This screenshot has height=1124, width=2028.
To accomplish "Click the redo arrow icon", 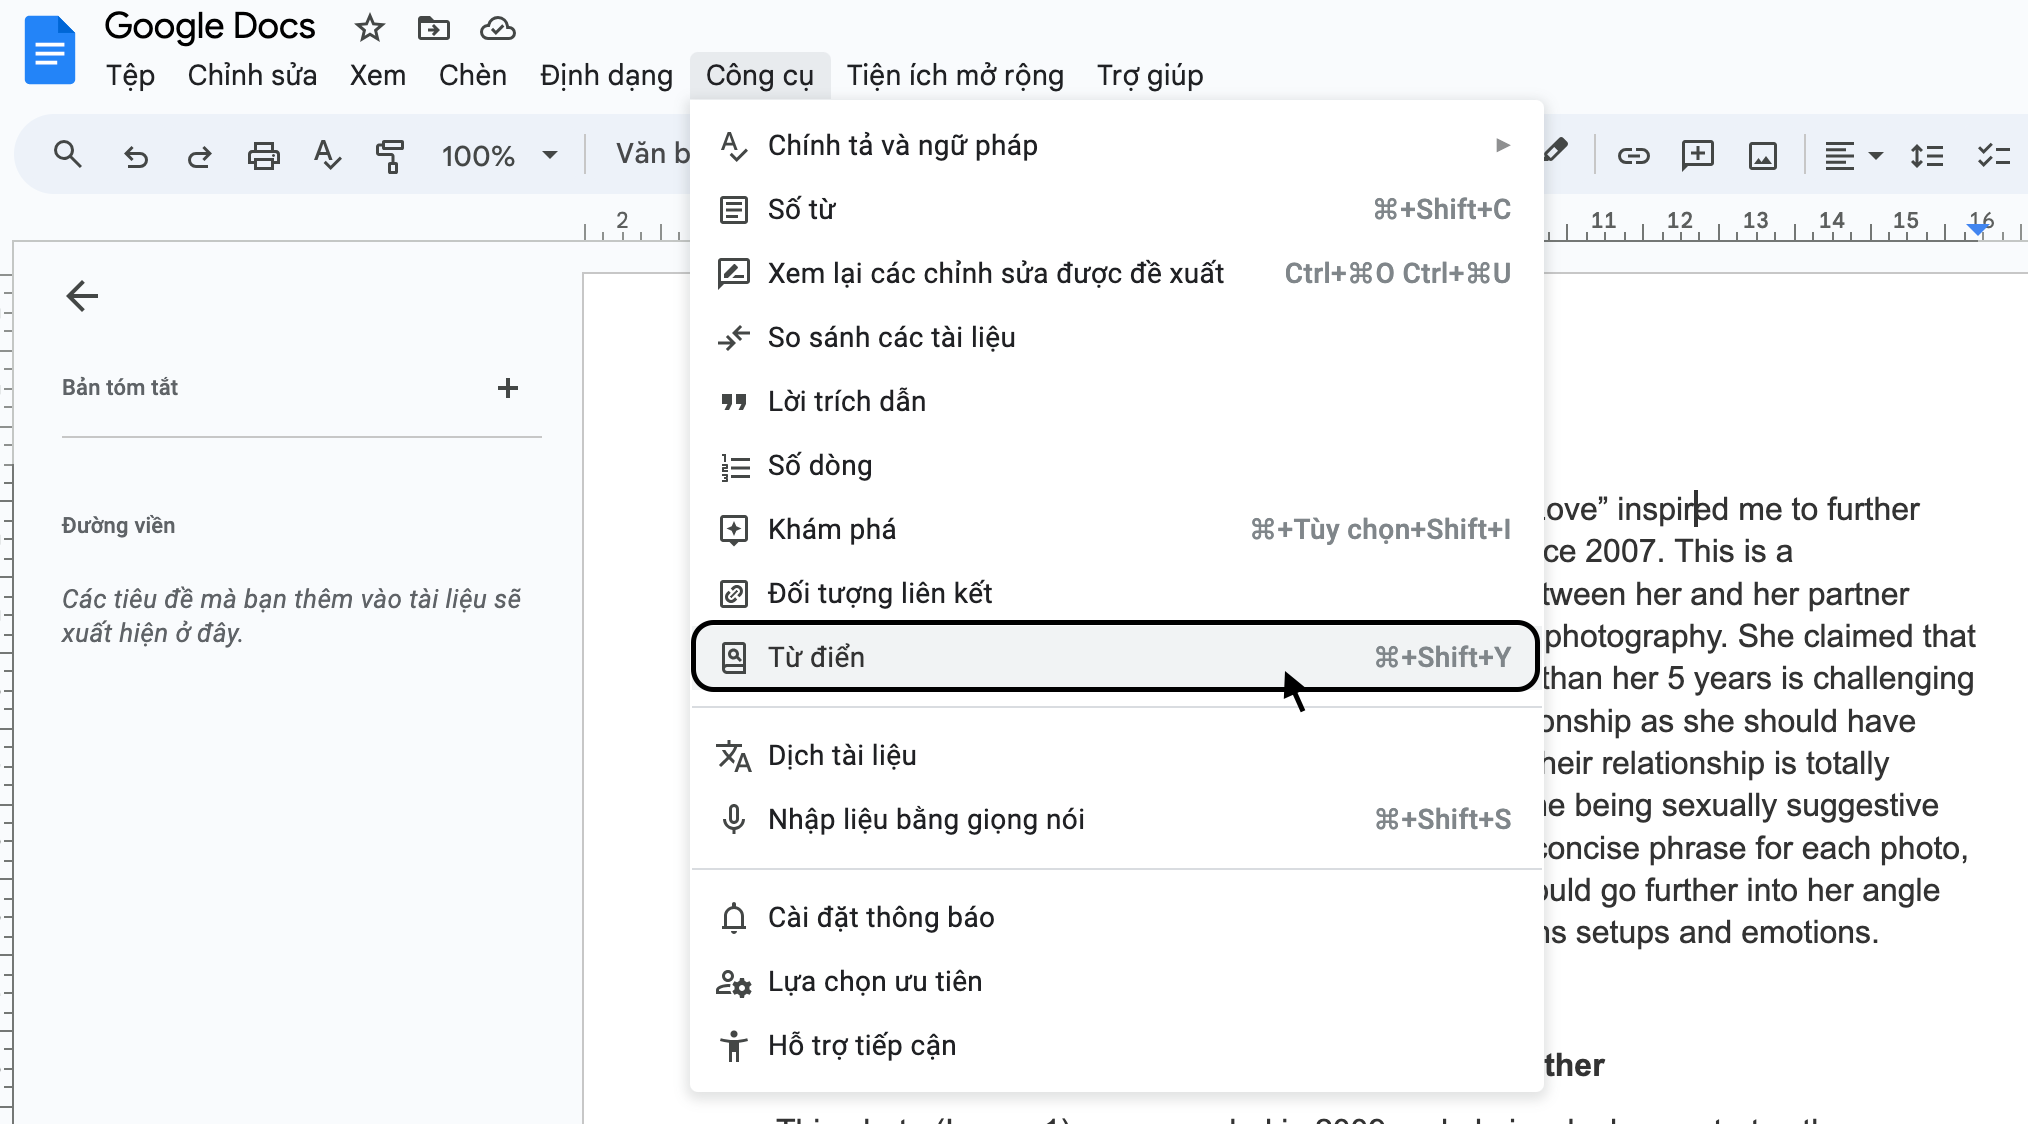I will pyautogui.click(x=199, y=156).
